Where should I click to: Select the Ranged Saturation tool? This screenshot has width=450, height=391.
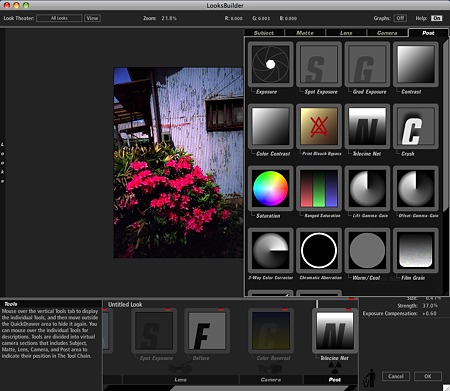[319, 188]
